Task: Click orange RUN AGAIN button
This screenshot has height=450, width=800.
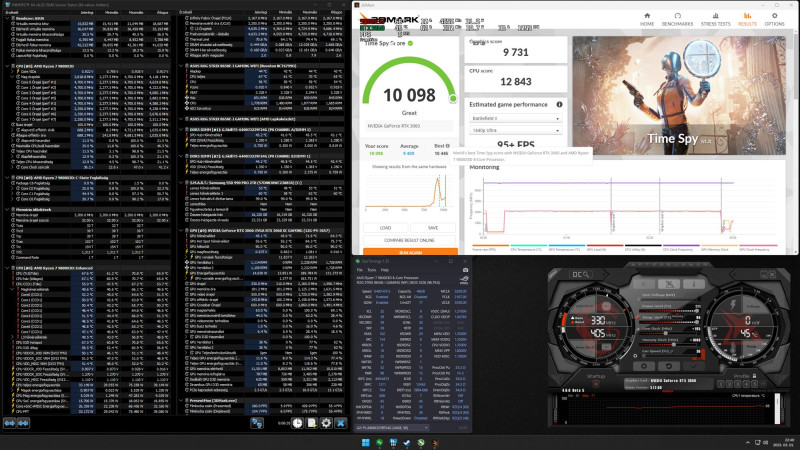Action: [x=410, y=252]
